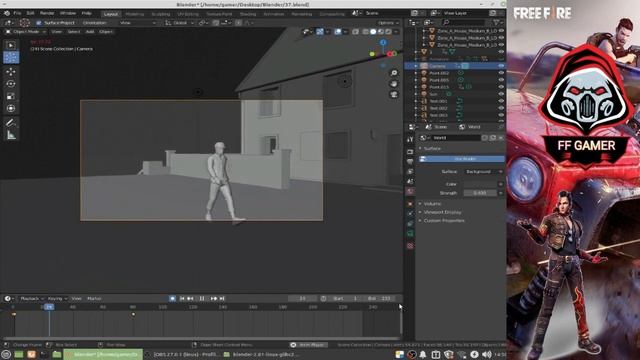Click the Use Nodes button
This screenshot has height=360, width=640.
pos(462,159)
